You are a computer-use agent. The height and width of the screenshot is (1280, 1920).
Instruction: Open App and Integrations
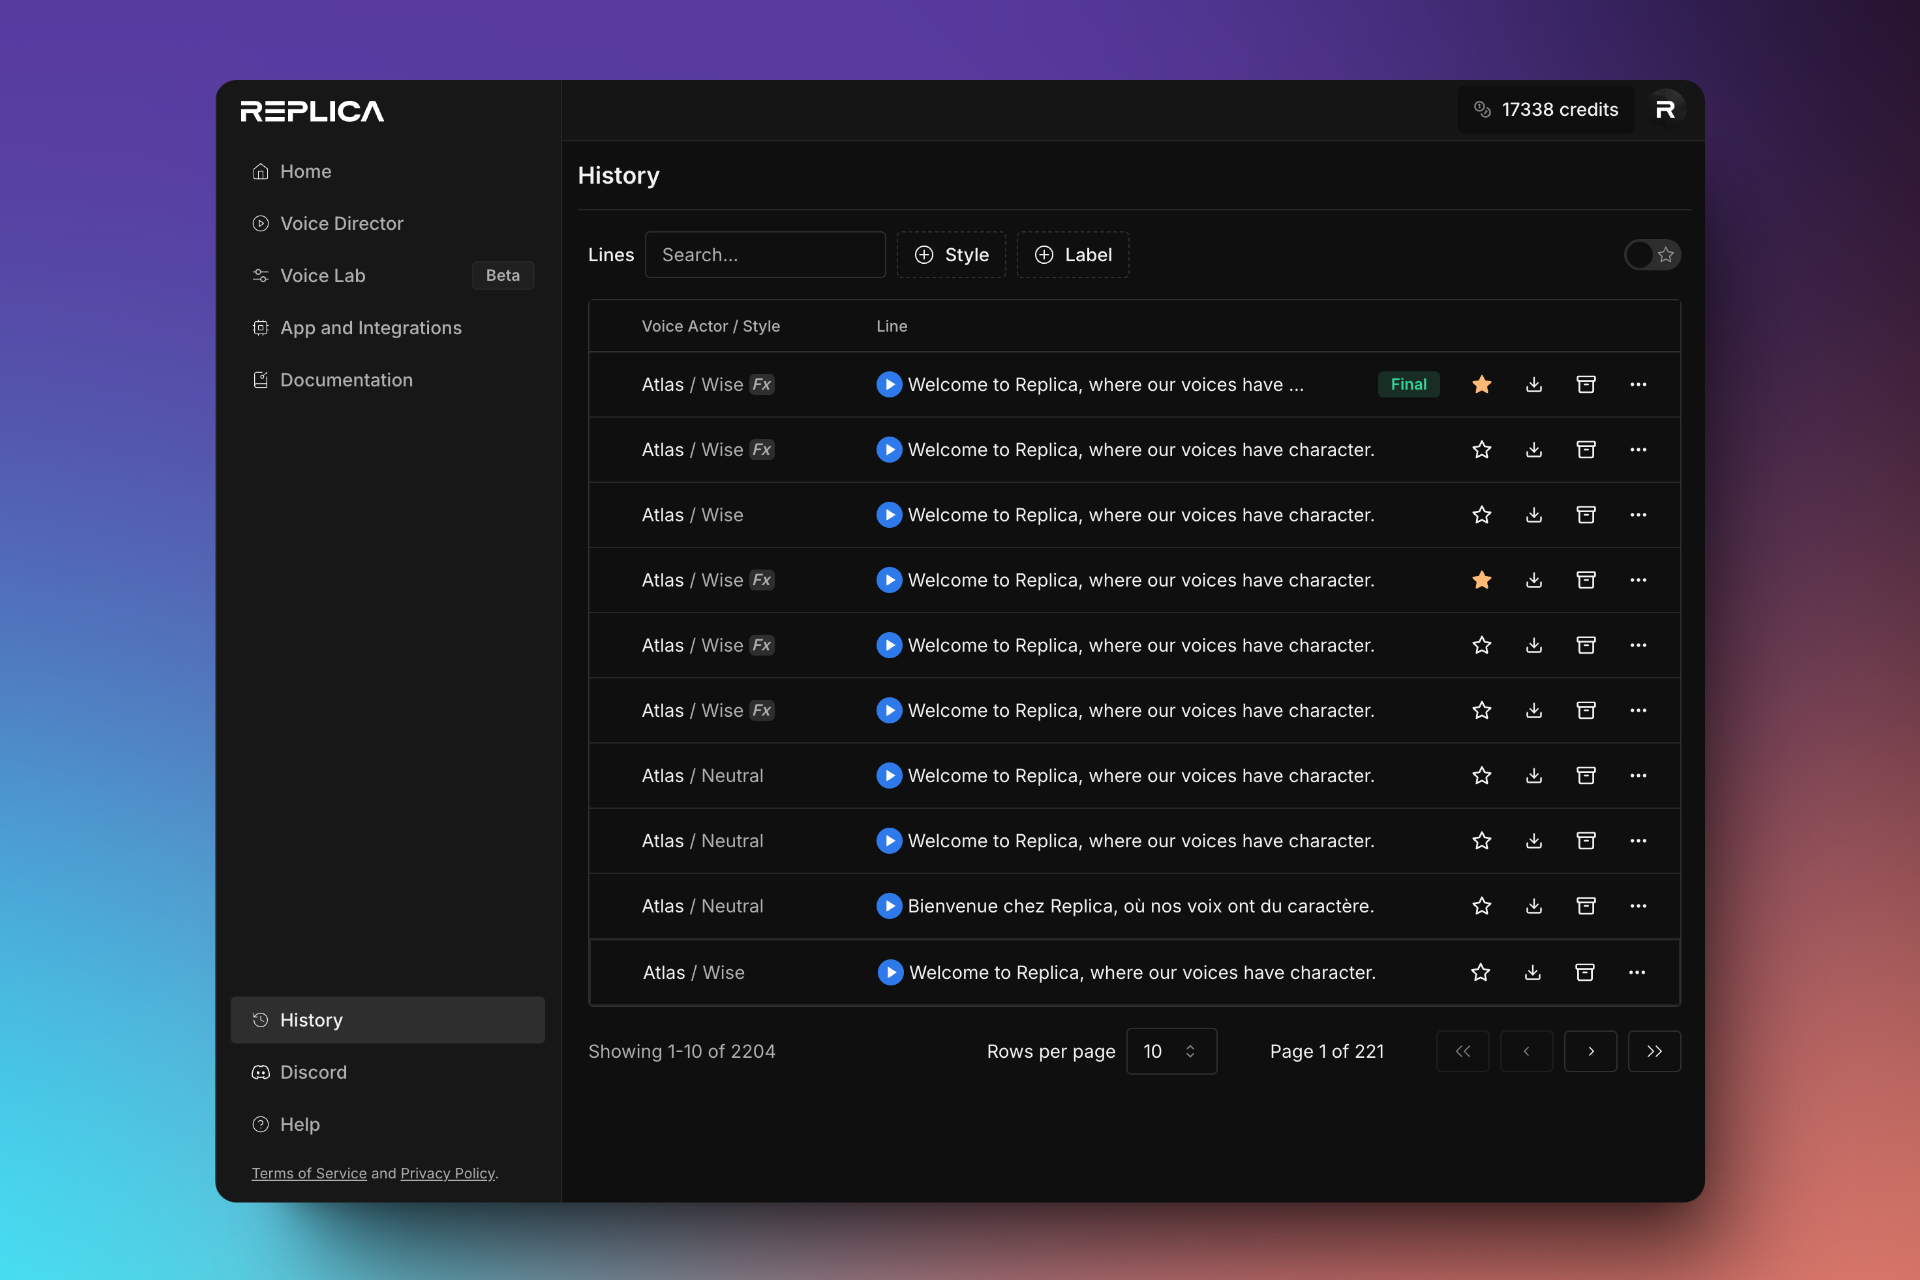click(387, 328)
